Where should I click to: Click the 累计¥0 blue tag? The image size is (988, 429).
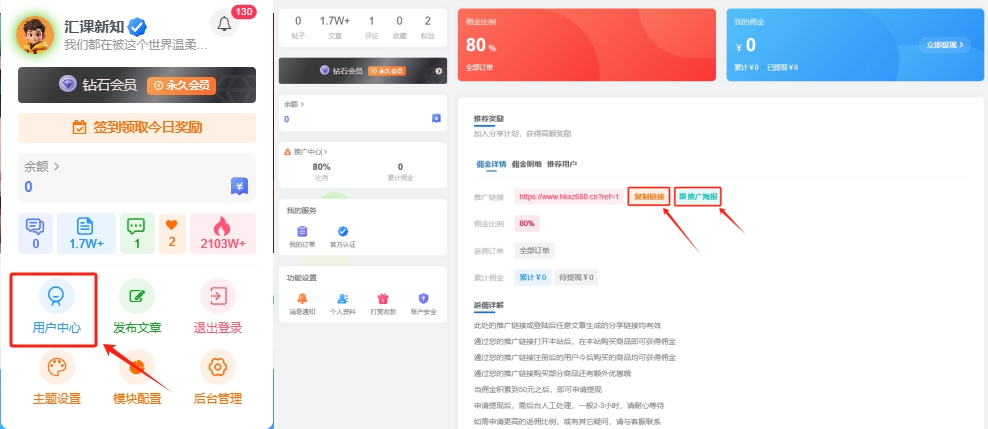pos(533,277)
